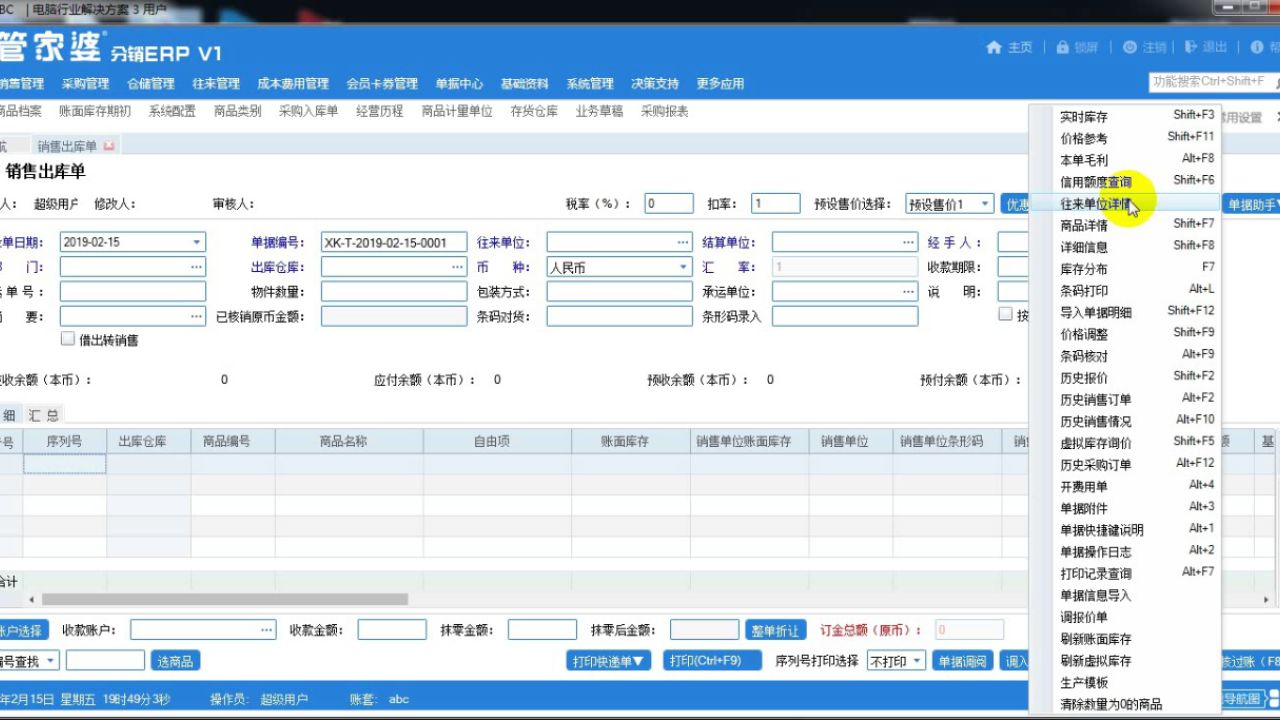
Task: Close the 销售出库单 tab with its red icon
Action: pos(109,146)
